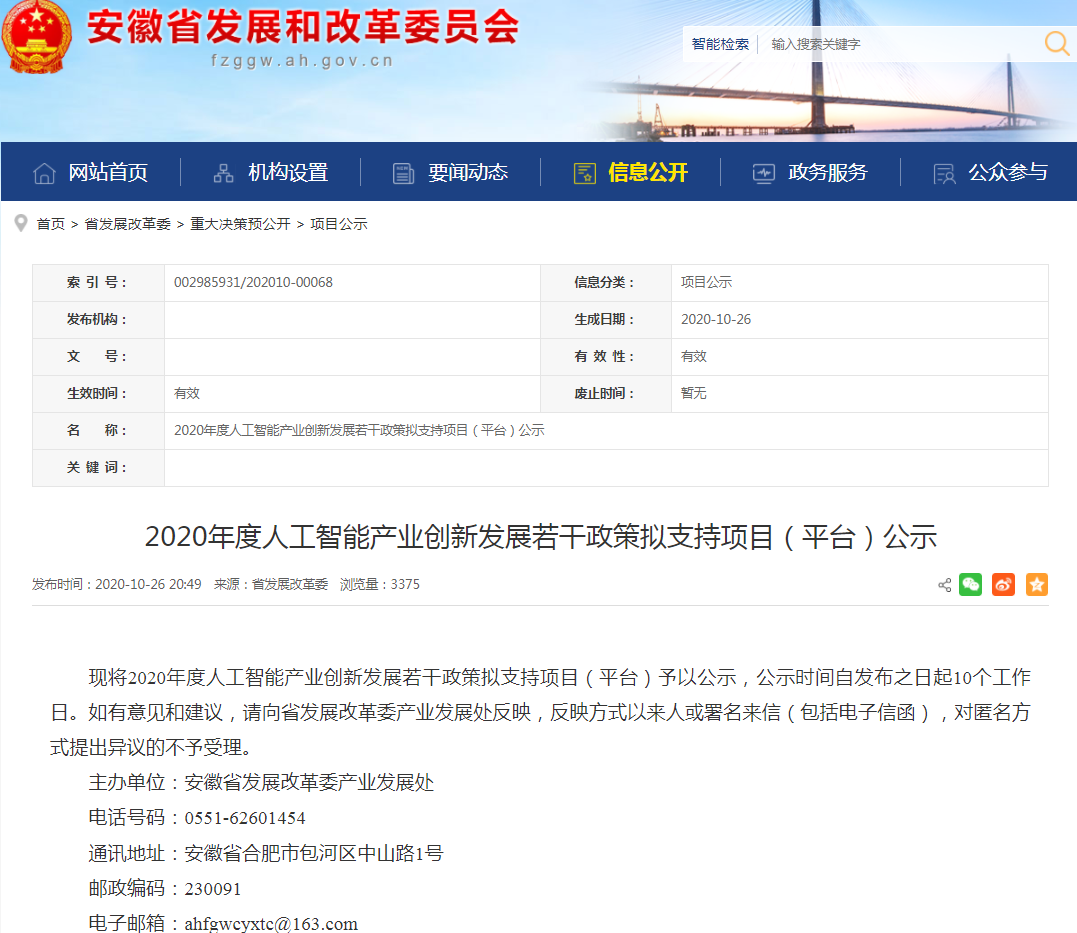
Task: Click 项目公示 breadcrumb link
Action: pyautogui.click(x=338, y=224)
